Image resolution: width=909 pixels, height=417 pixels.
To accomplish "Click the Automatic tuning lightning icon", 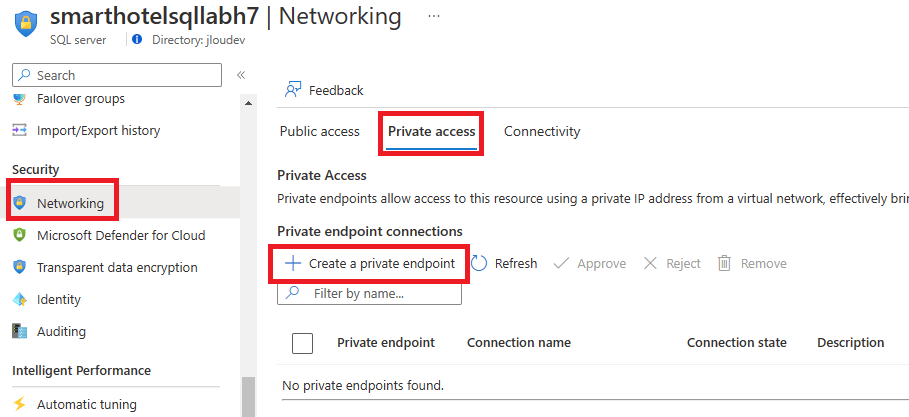I will 20,404.
